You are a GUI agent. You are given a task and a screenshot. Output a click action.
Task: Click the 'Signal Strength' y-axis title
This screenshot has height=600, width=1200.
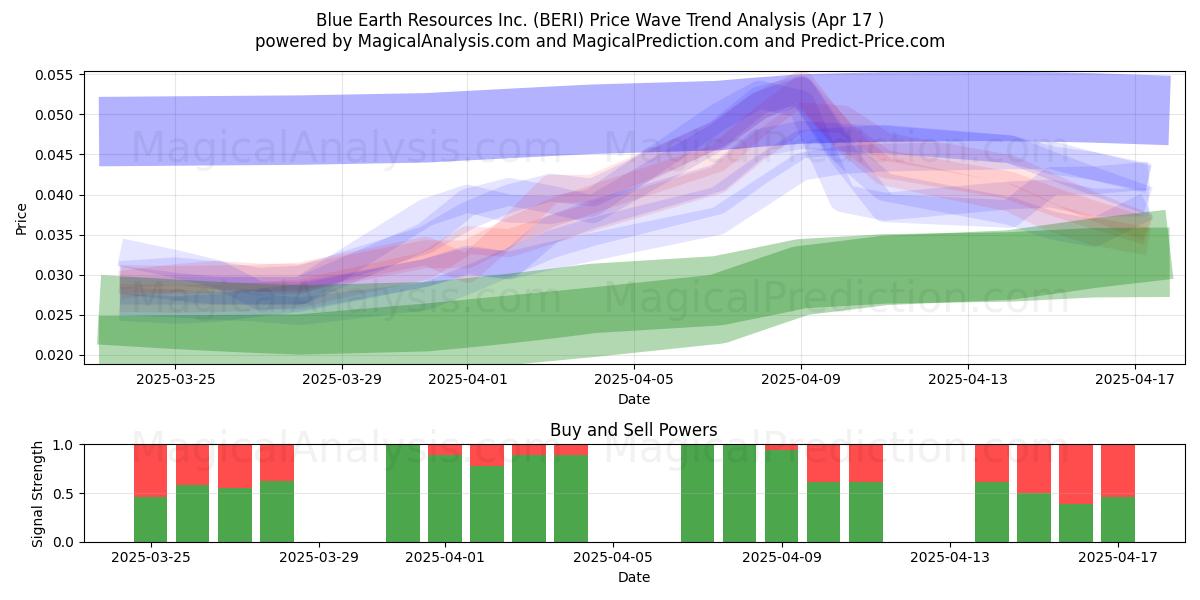pyautogui.click(x=38, y=493)
